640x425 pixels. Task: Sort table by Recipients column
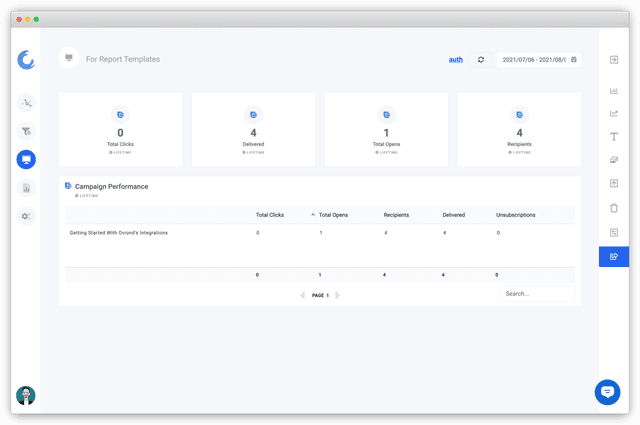tap(396, 215)
